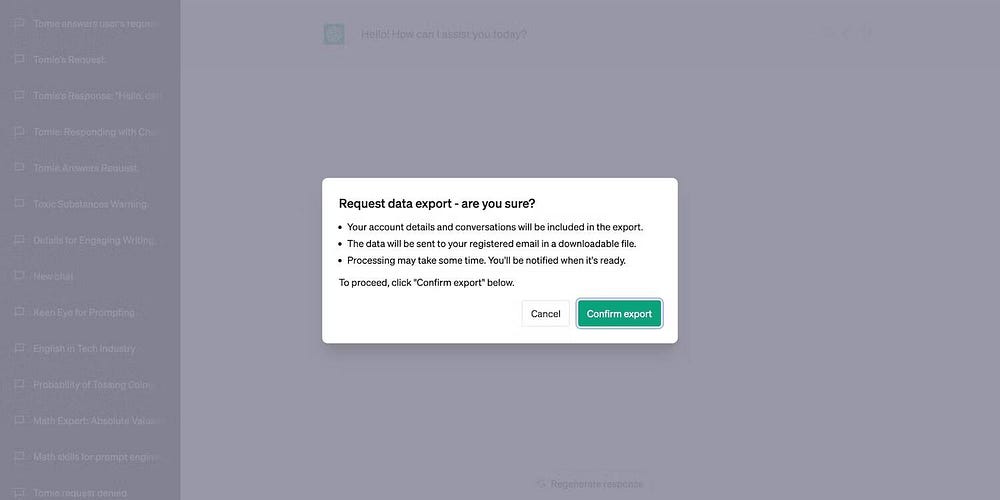Screen dimensions: 1000x500
Task: Click the thumbs-down icon on the response
Action: [x=866, y=34]
